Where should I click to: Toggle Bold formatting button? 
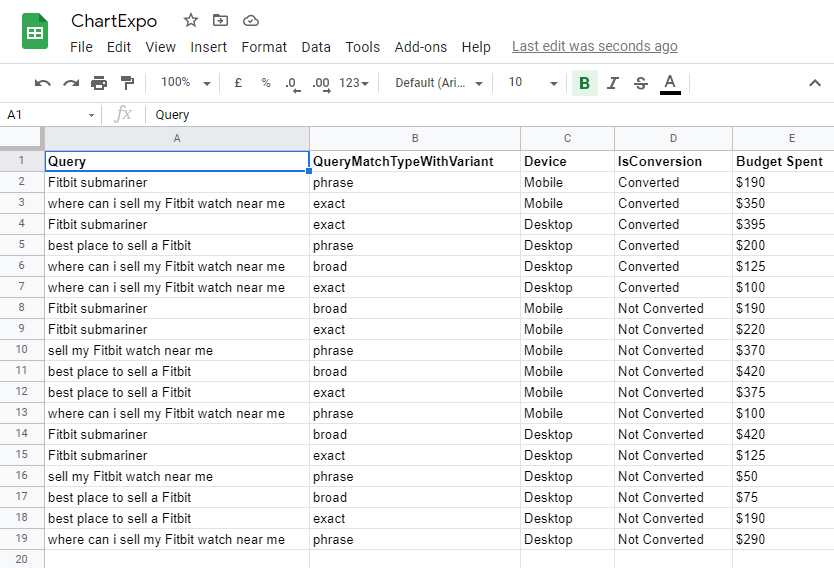pos(585,83)
